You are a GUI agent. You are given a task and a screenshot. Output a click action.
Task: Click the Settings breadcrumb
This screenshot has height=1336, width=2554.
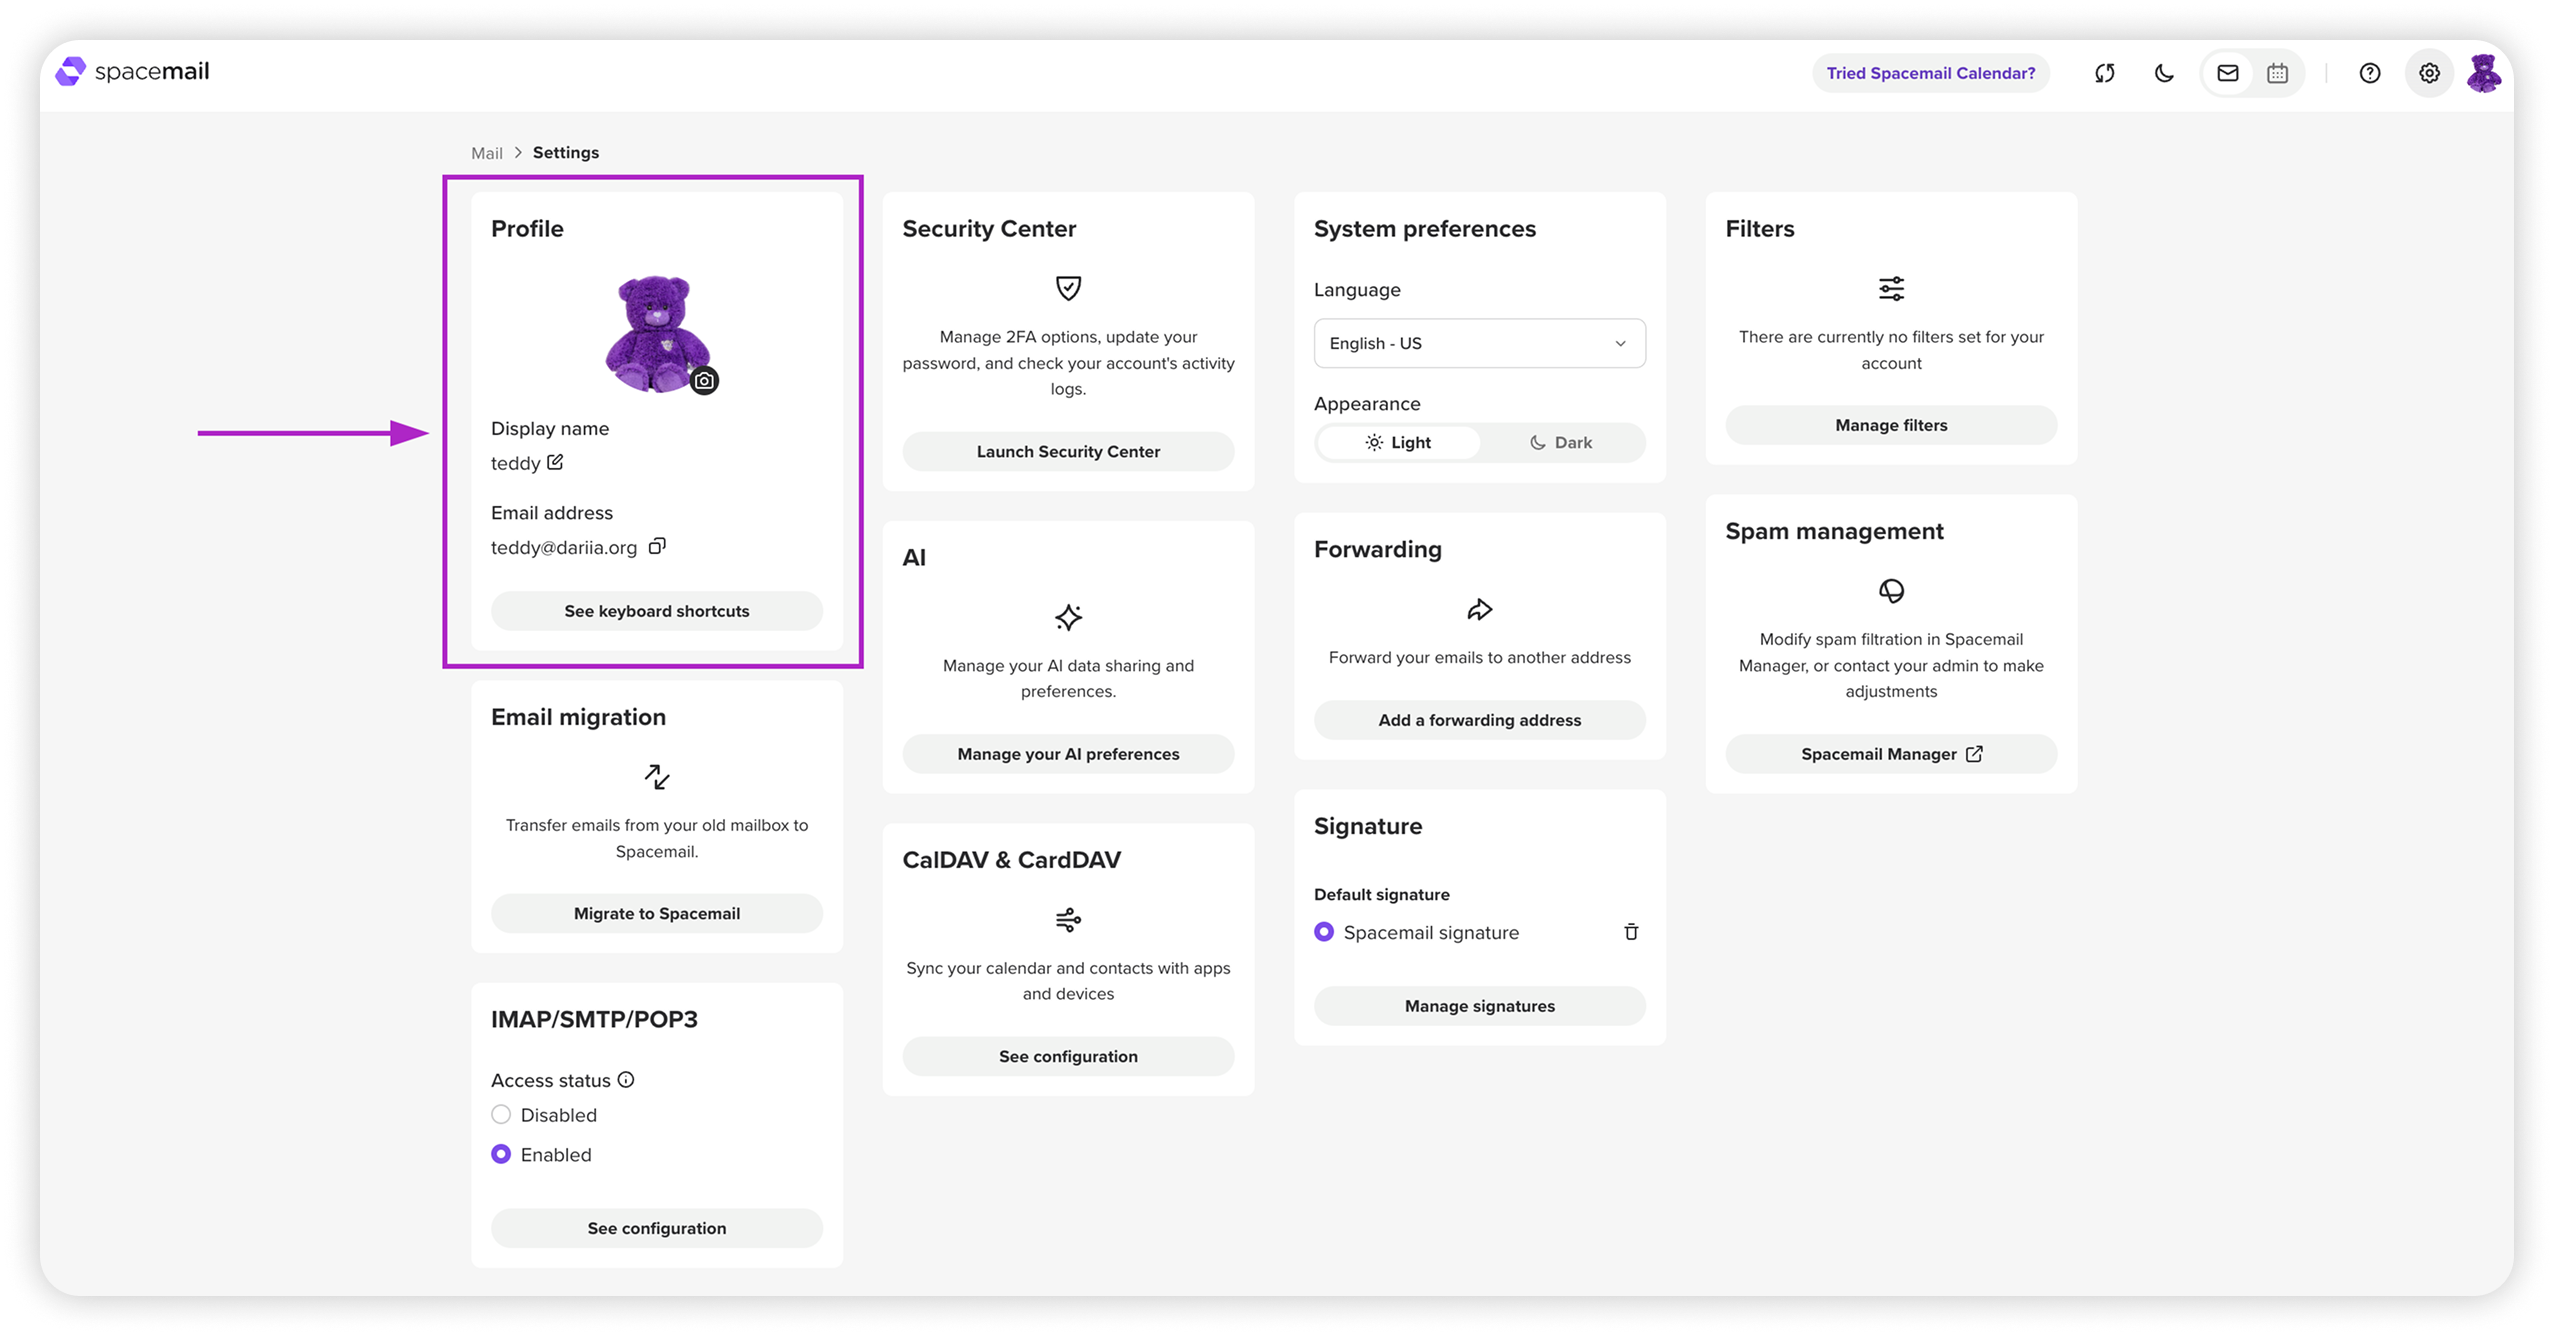[x=566, y=153]
